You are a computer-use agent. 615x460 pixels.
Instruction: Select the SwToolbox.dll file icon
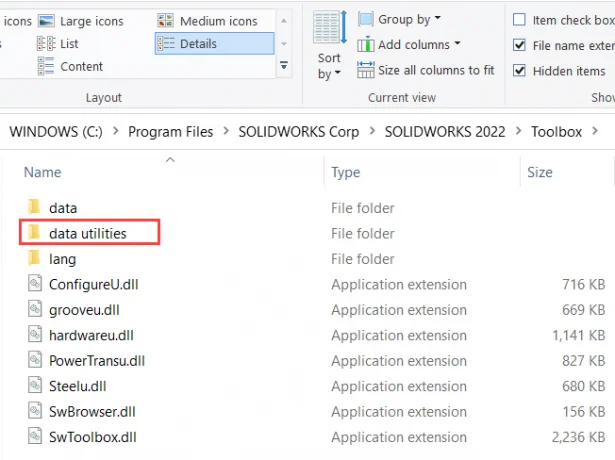click(x=35, y=436)
